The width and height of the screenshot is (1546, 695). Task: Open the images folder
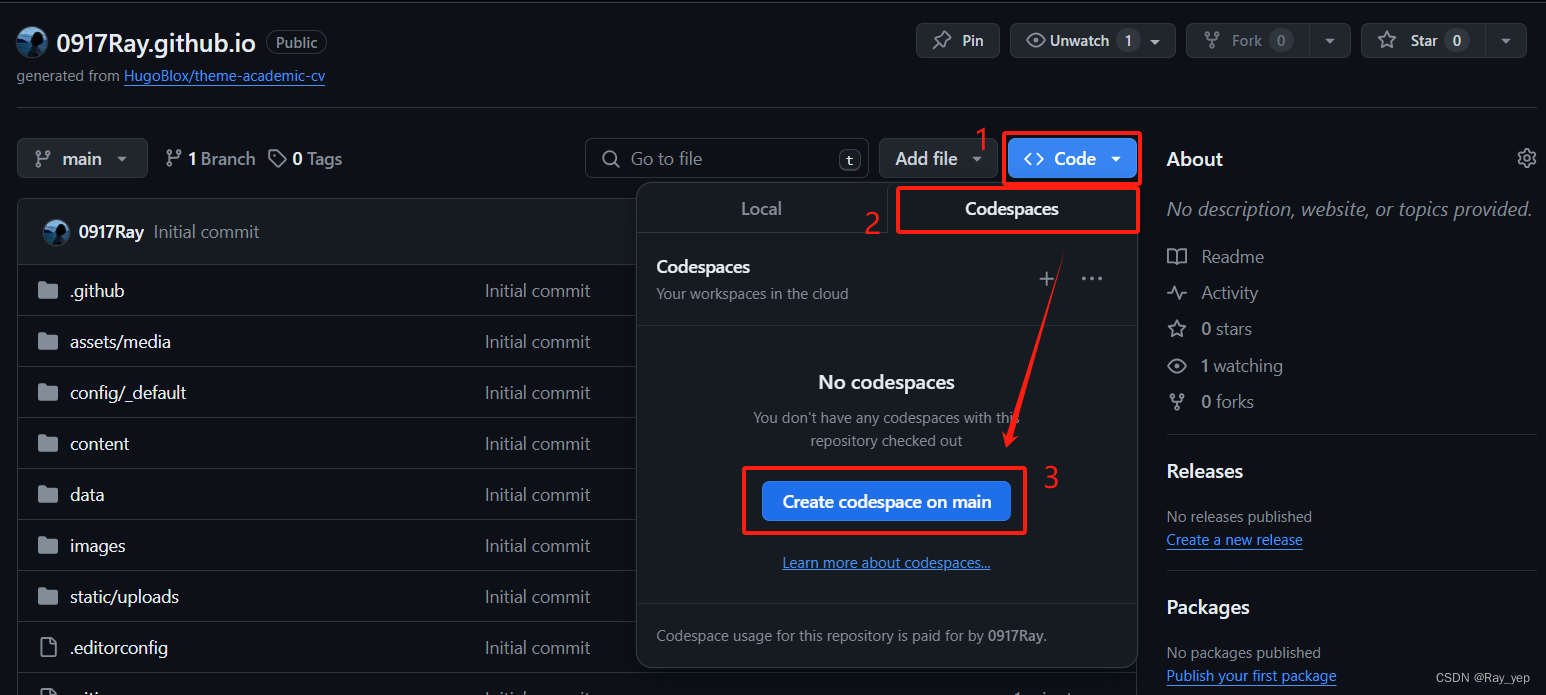coord(98,546)
